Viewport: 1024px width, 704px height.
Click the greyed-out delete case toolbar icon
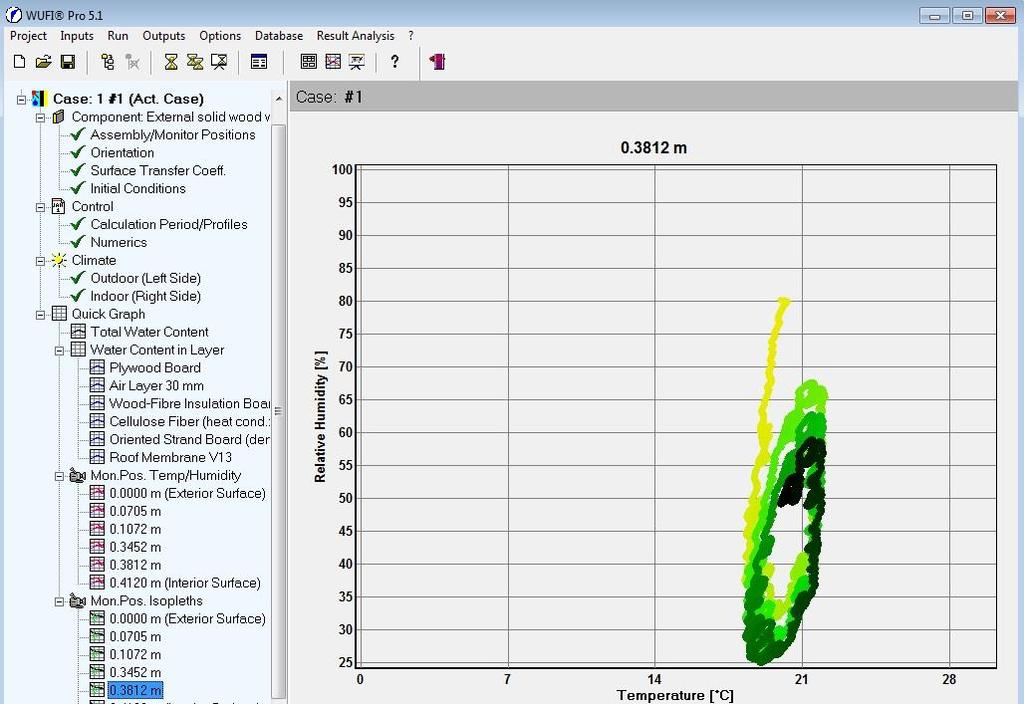click(x=133, y=61)
